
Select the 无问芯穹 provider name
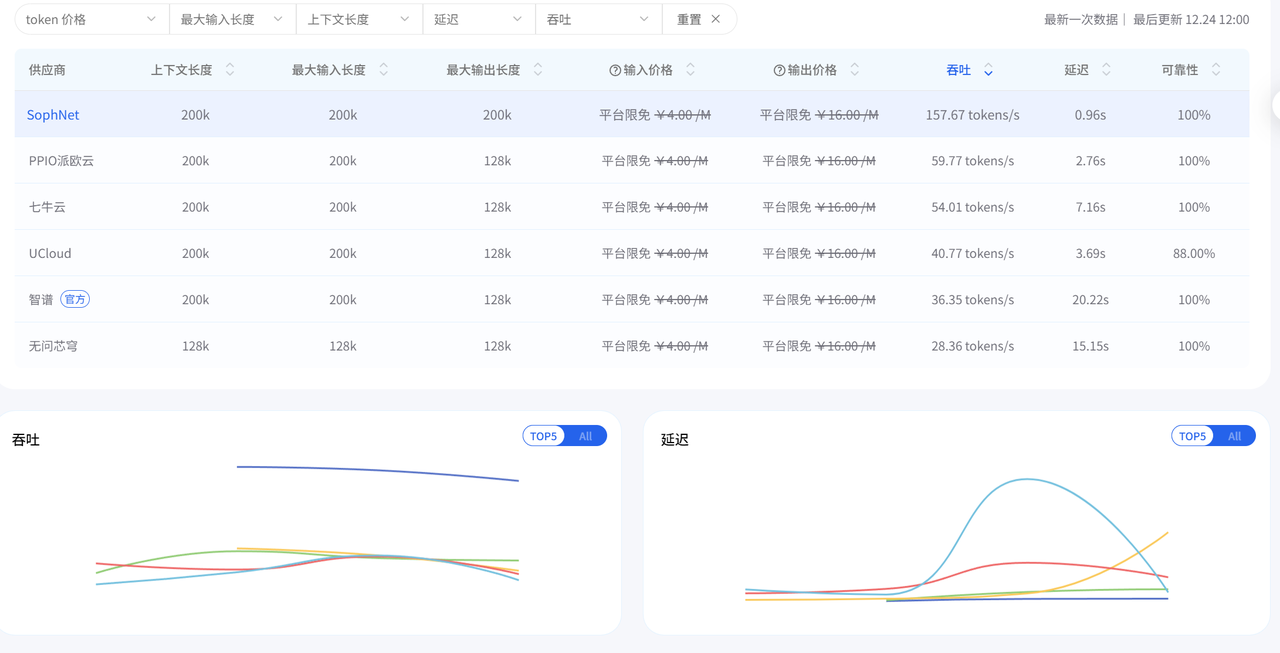click(x=53, y=346)
